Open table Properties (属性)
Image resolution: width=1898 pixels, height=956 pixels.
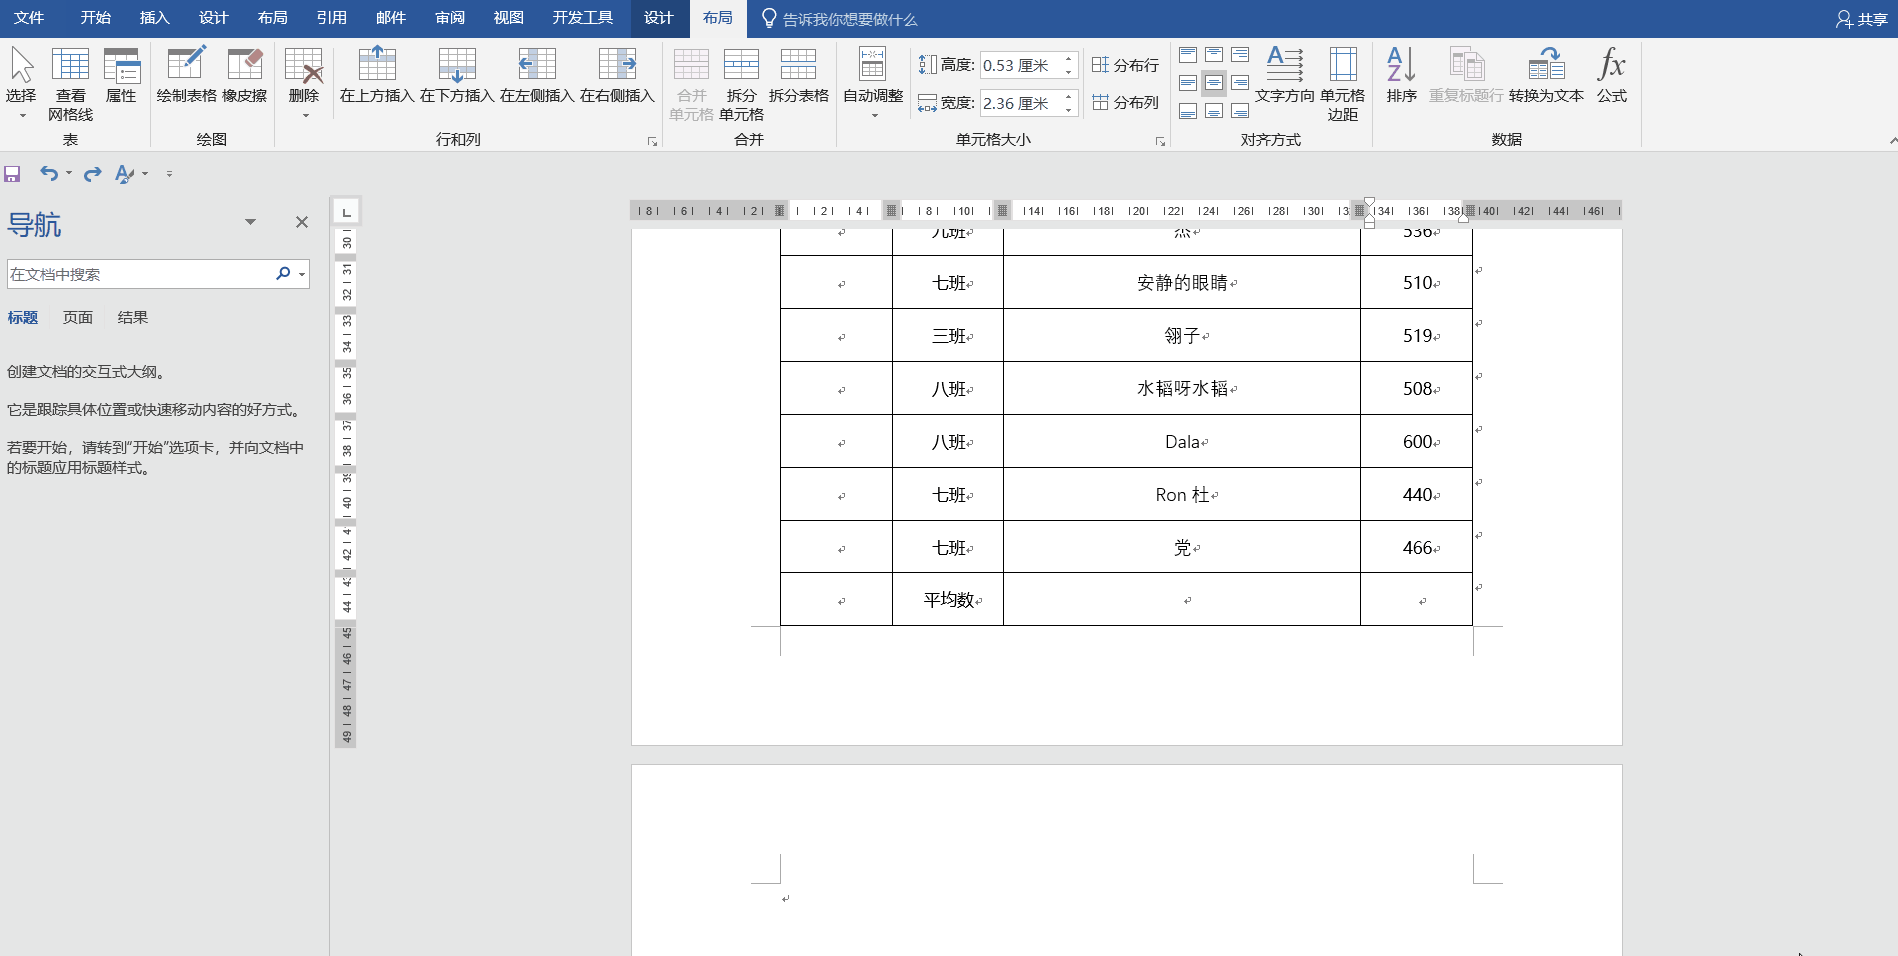[121, 75]
